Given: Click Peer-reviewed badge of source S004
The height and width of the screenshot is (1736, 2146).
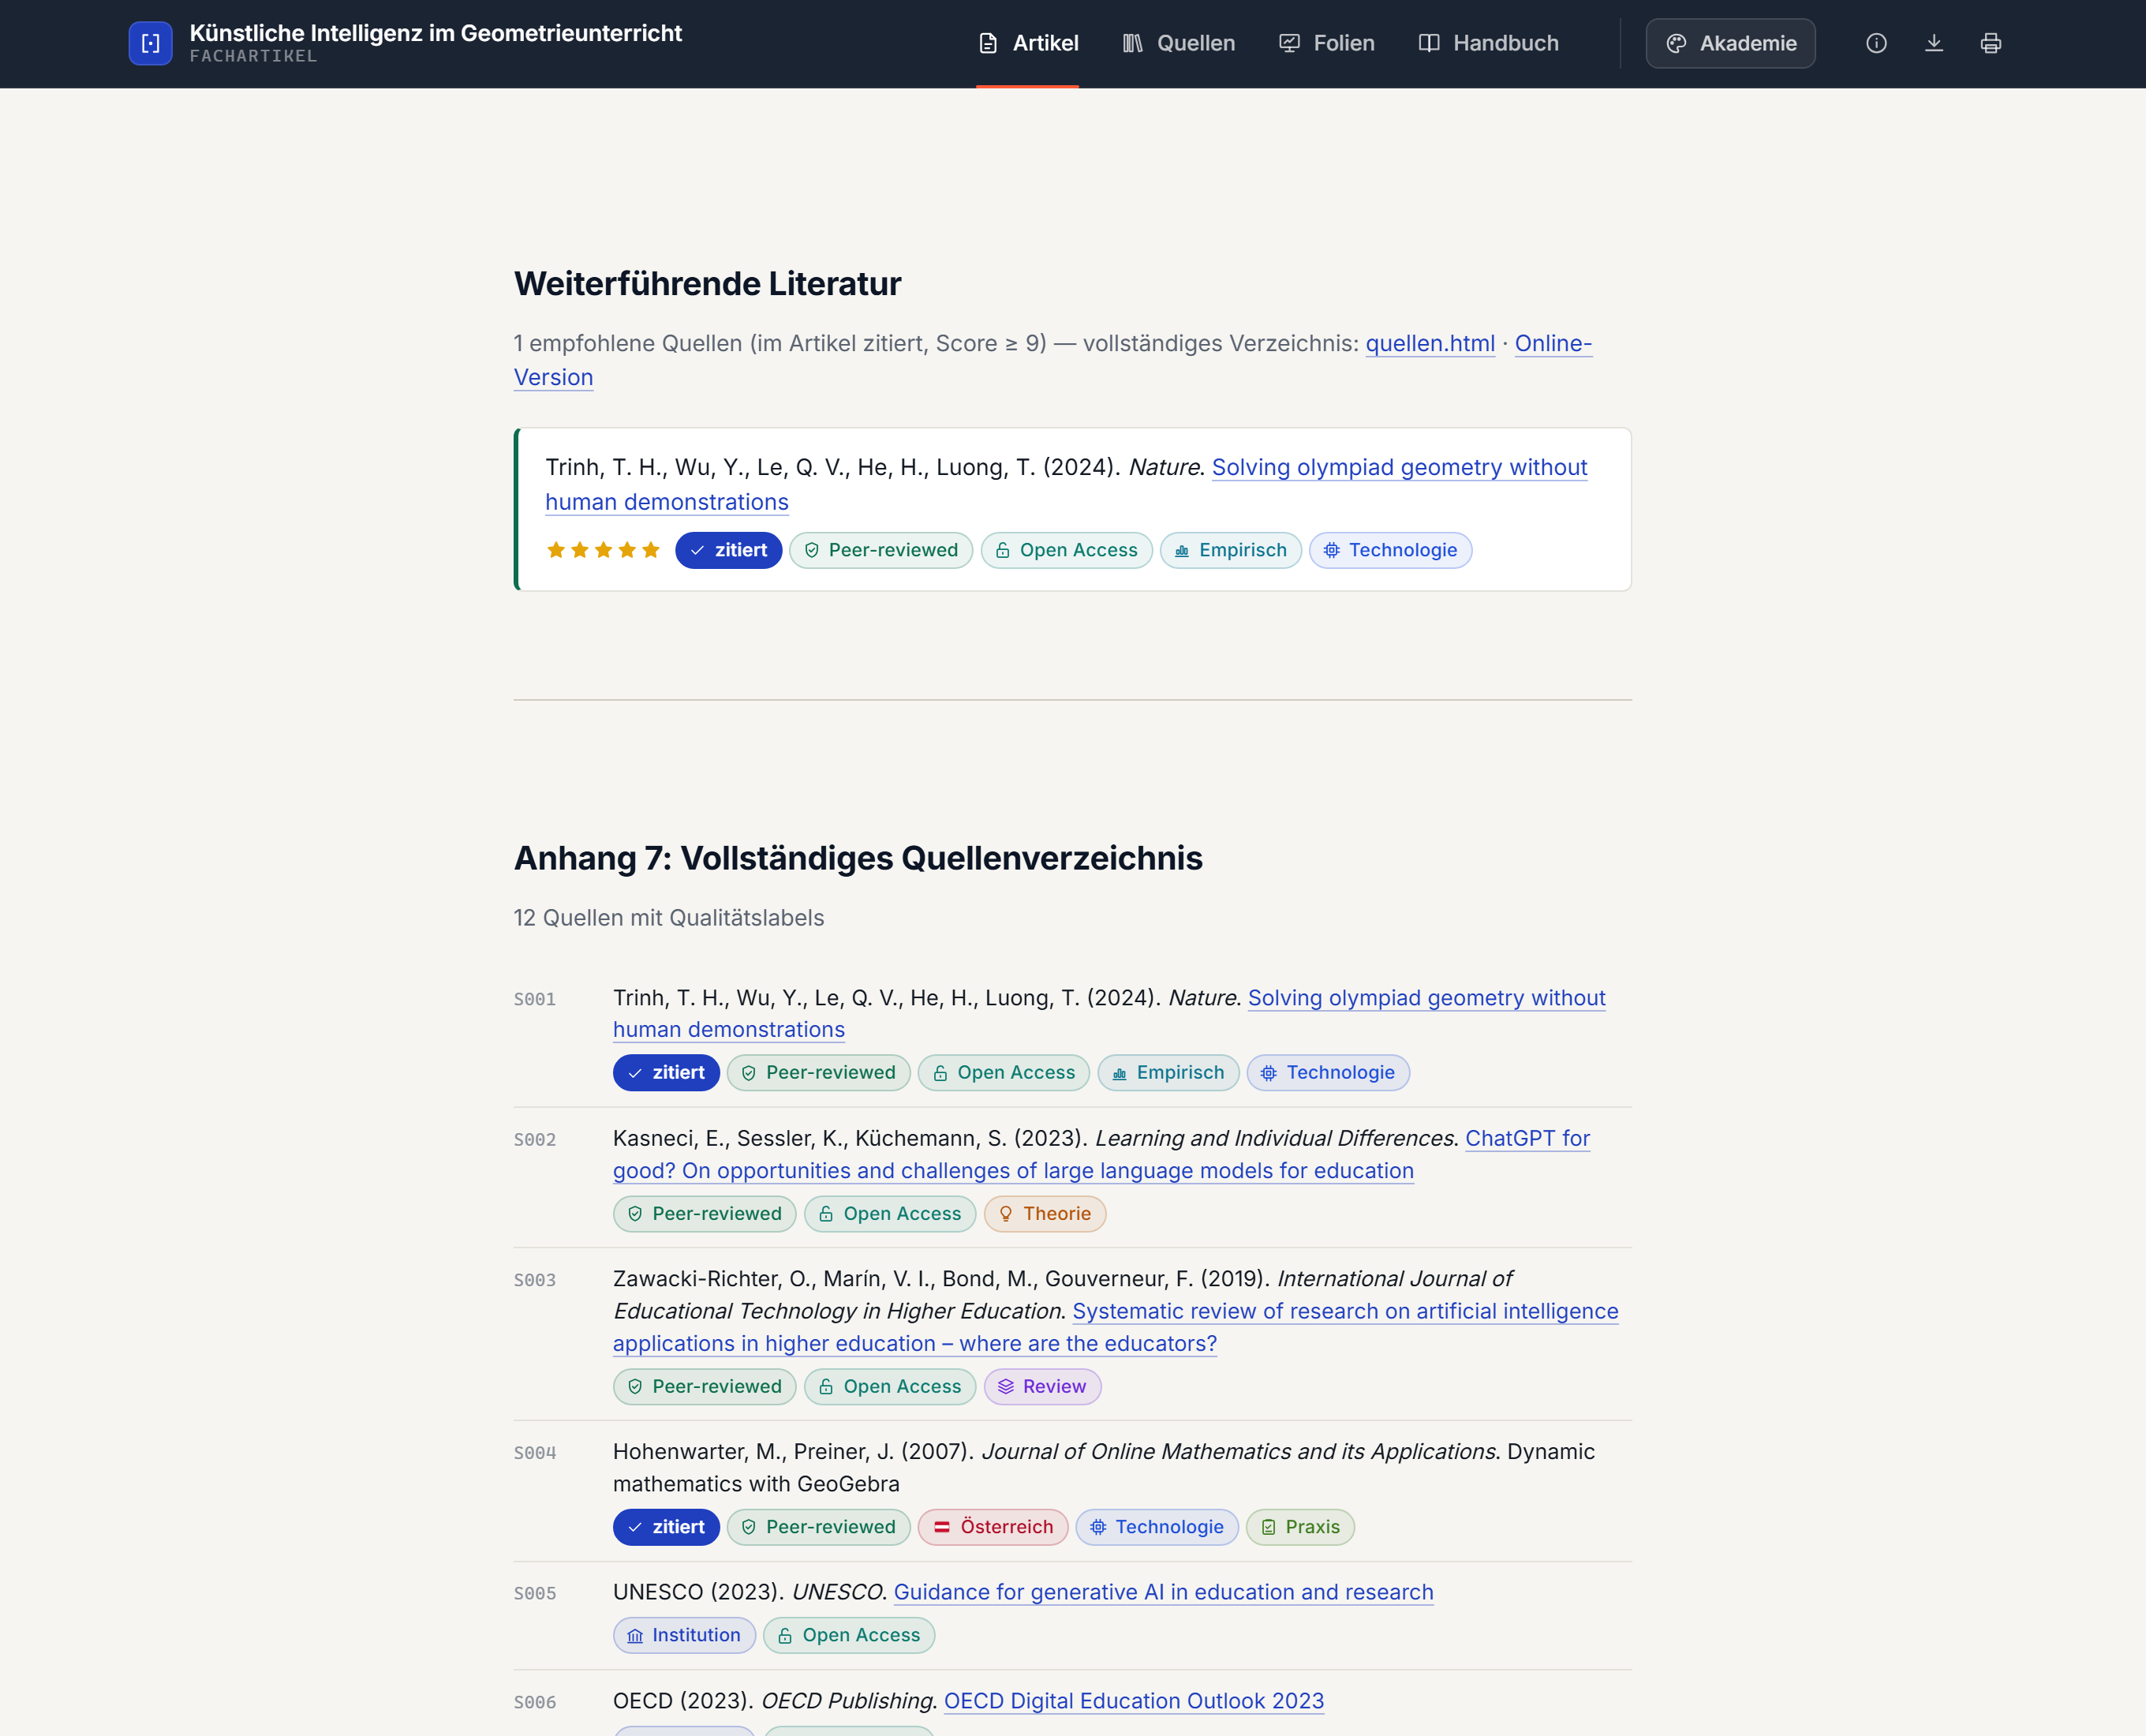Looking at the screenshot, I should click(818, 1527).
